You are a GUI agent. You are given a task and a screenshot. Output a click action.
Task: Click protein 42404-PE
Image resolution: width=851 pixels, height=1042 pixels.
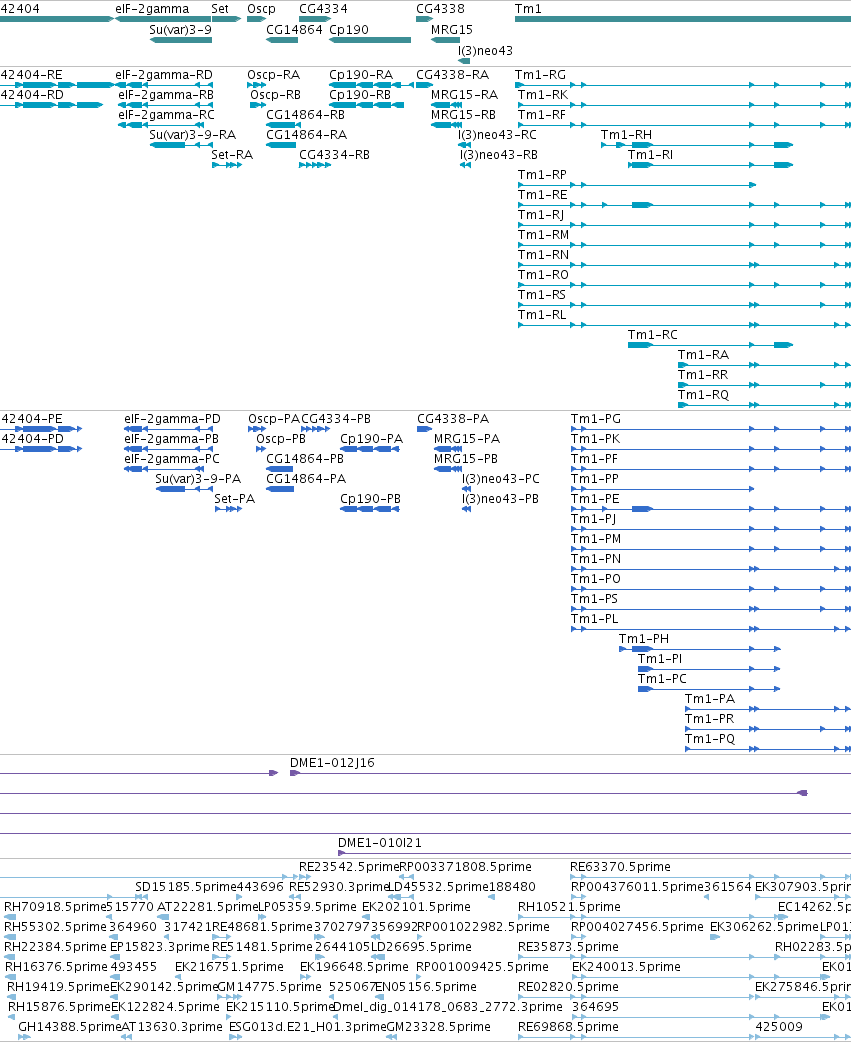(32, 419)
